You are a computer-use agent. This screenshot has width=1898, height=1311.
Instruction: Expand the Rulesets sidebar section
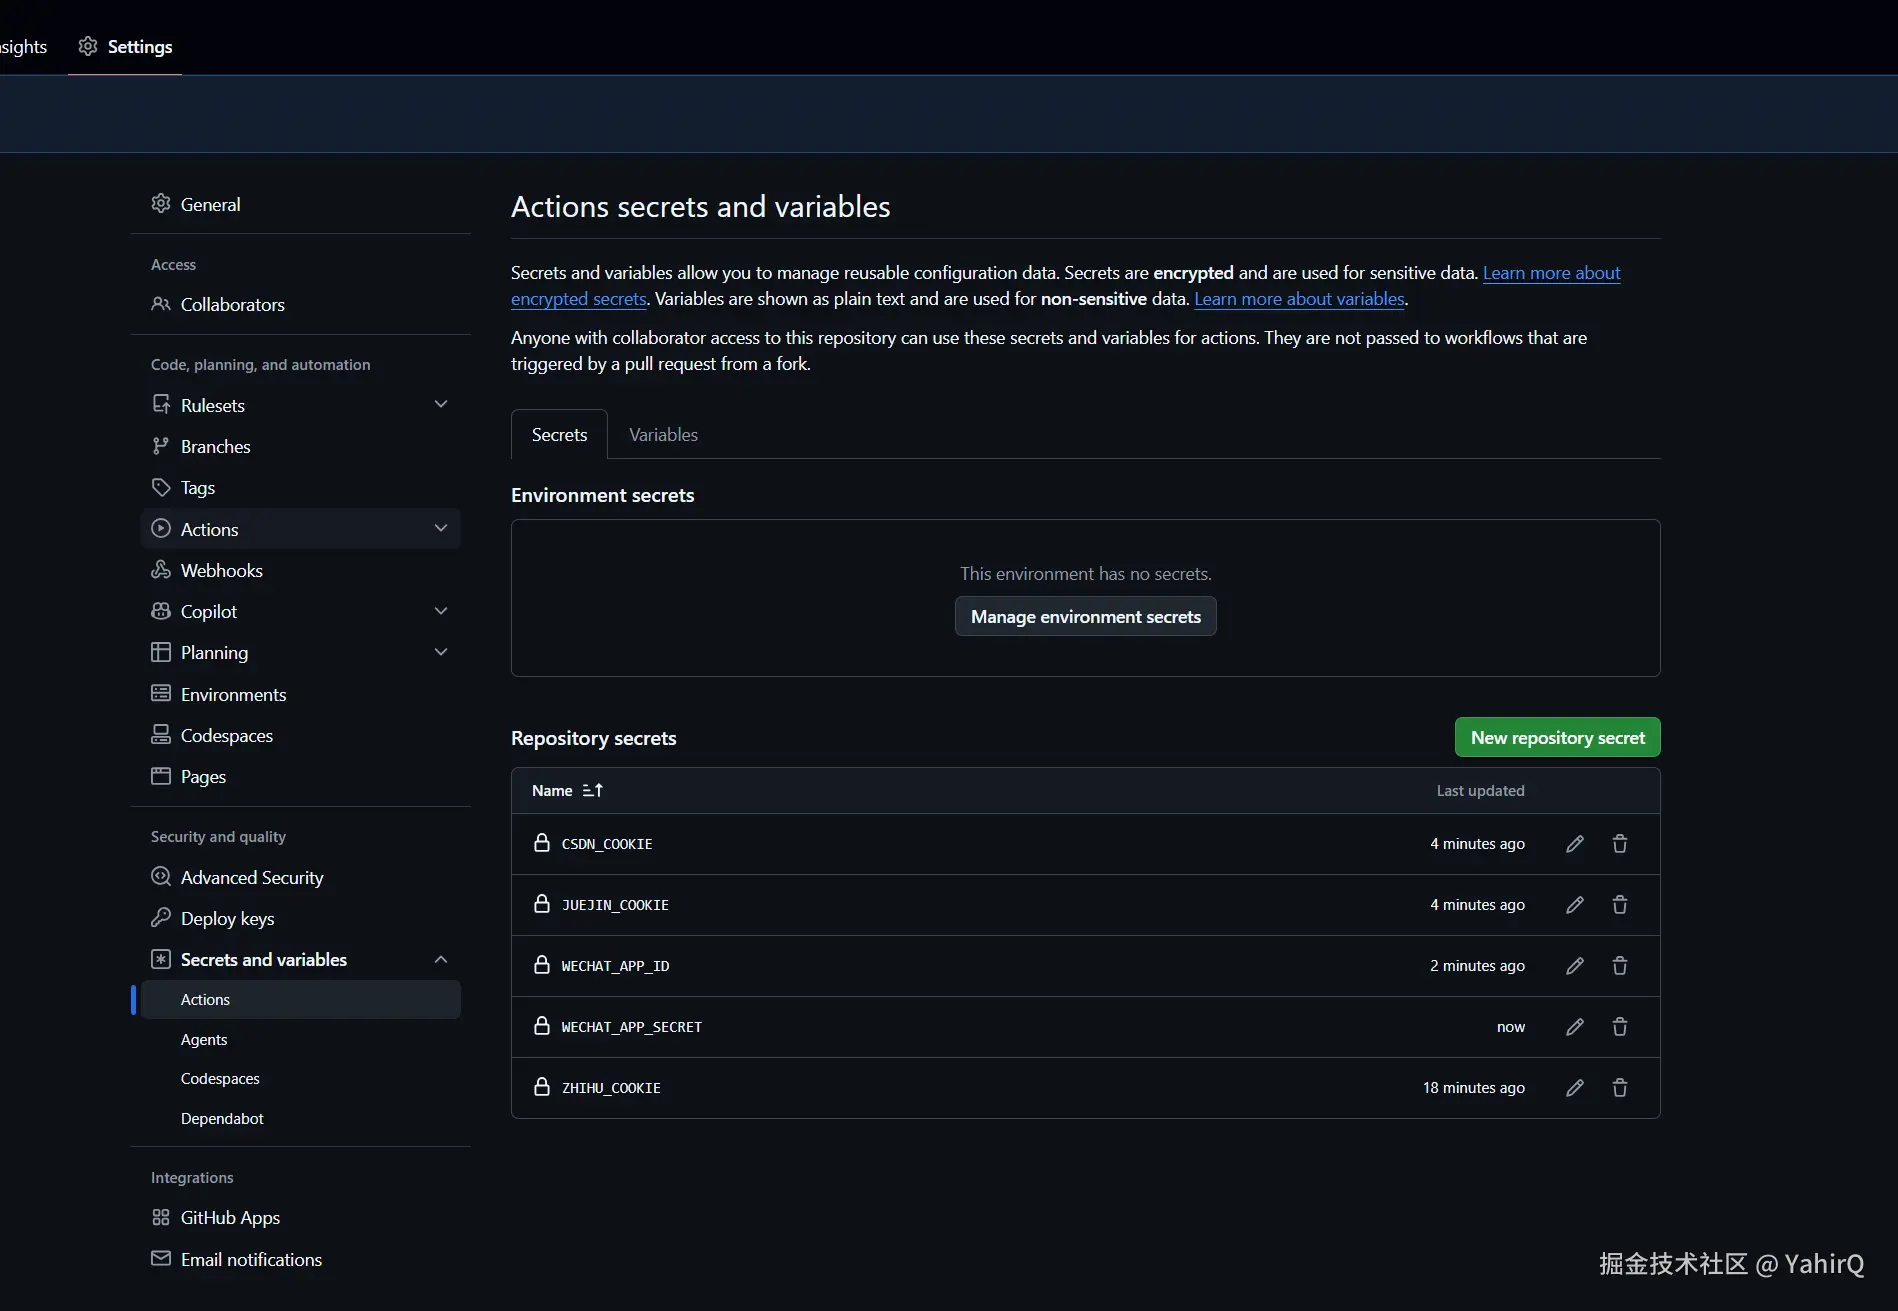click(x=441, y=404)
